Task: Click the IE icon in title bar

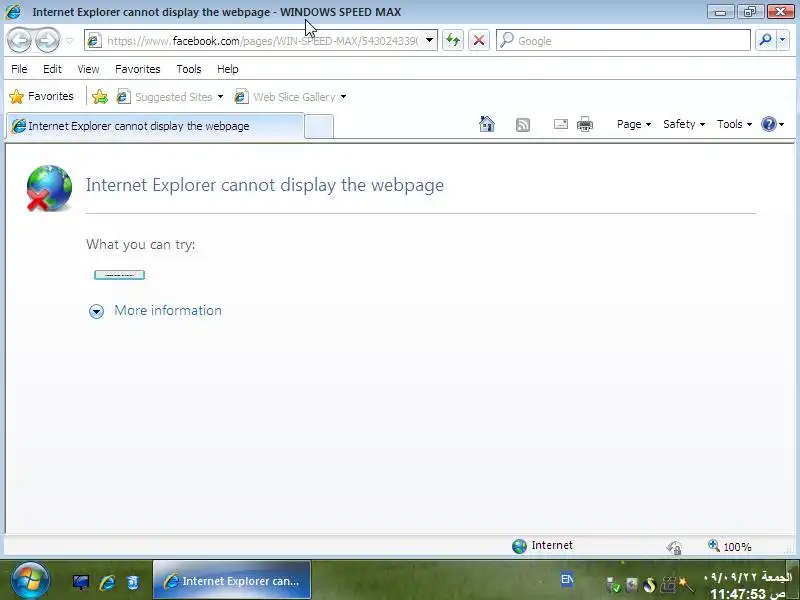Action: tap(13, 11)
